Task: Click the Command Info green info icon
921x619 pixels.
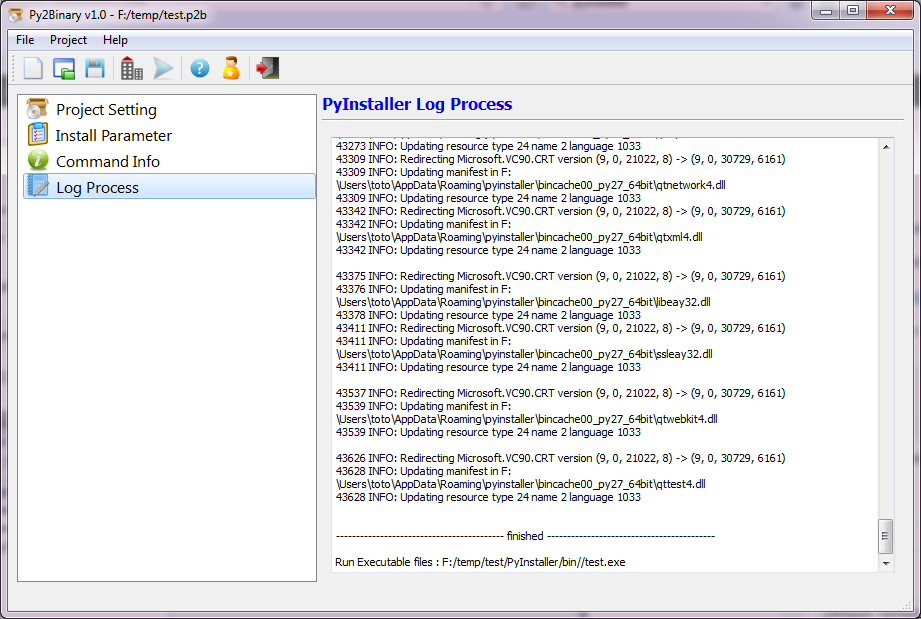Action: click(38, 160)
